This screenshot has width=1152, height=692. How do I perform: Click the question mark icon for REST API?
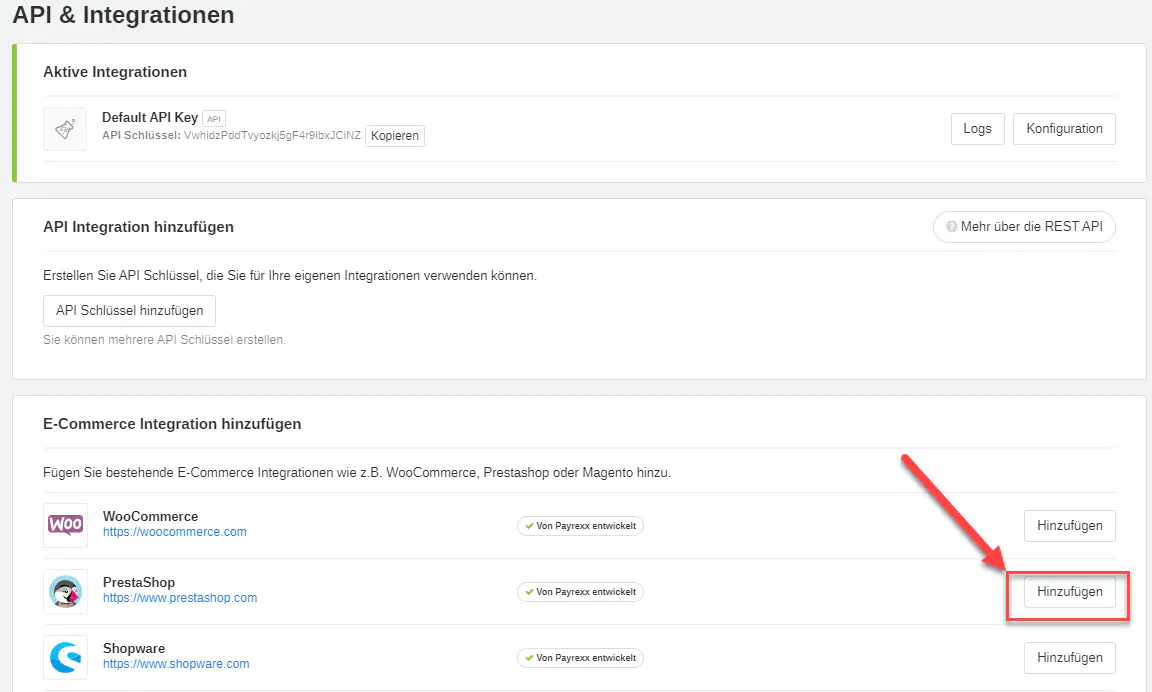[952, 227]
